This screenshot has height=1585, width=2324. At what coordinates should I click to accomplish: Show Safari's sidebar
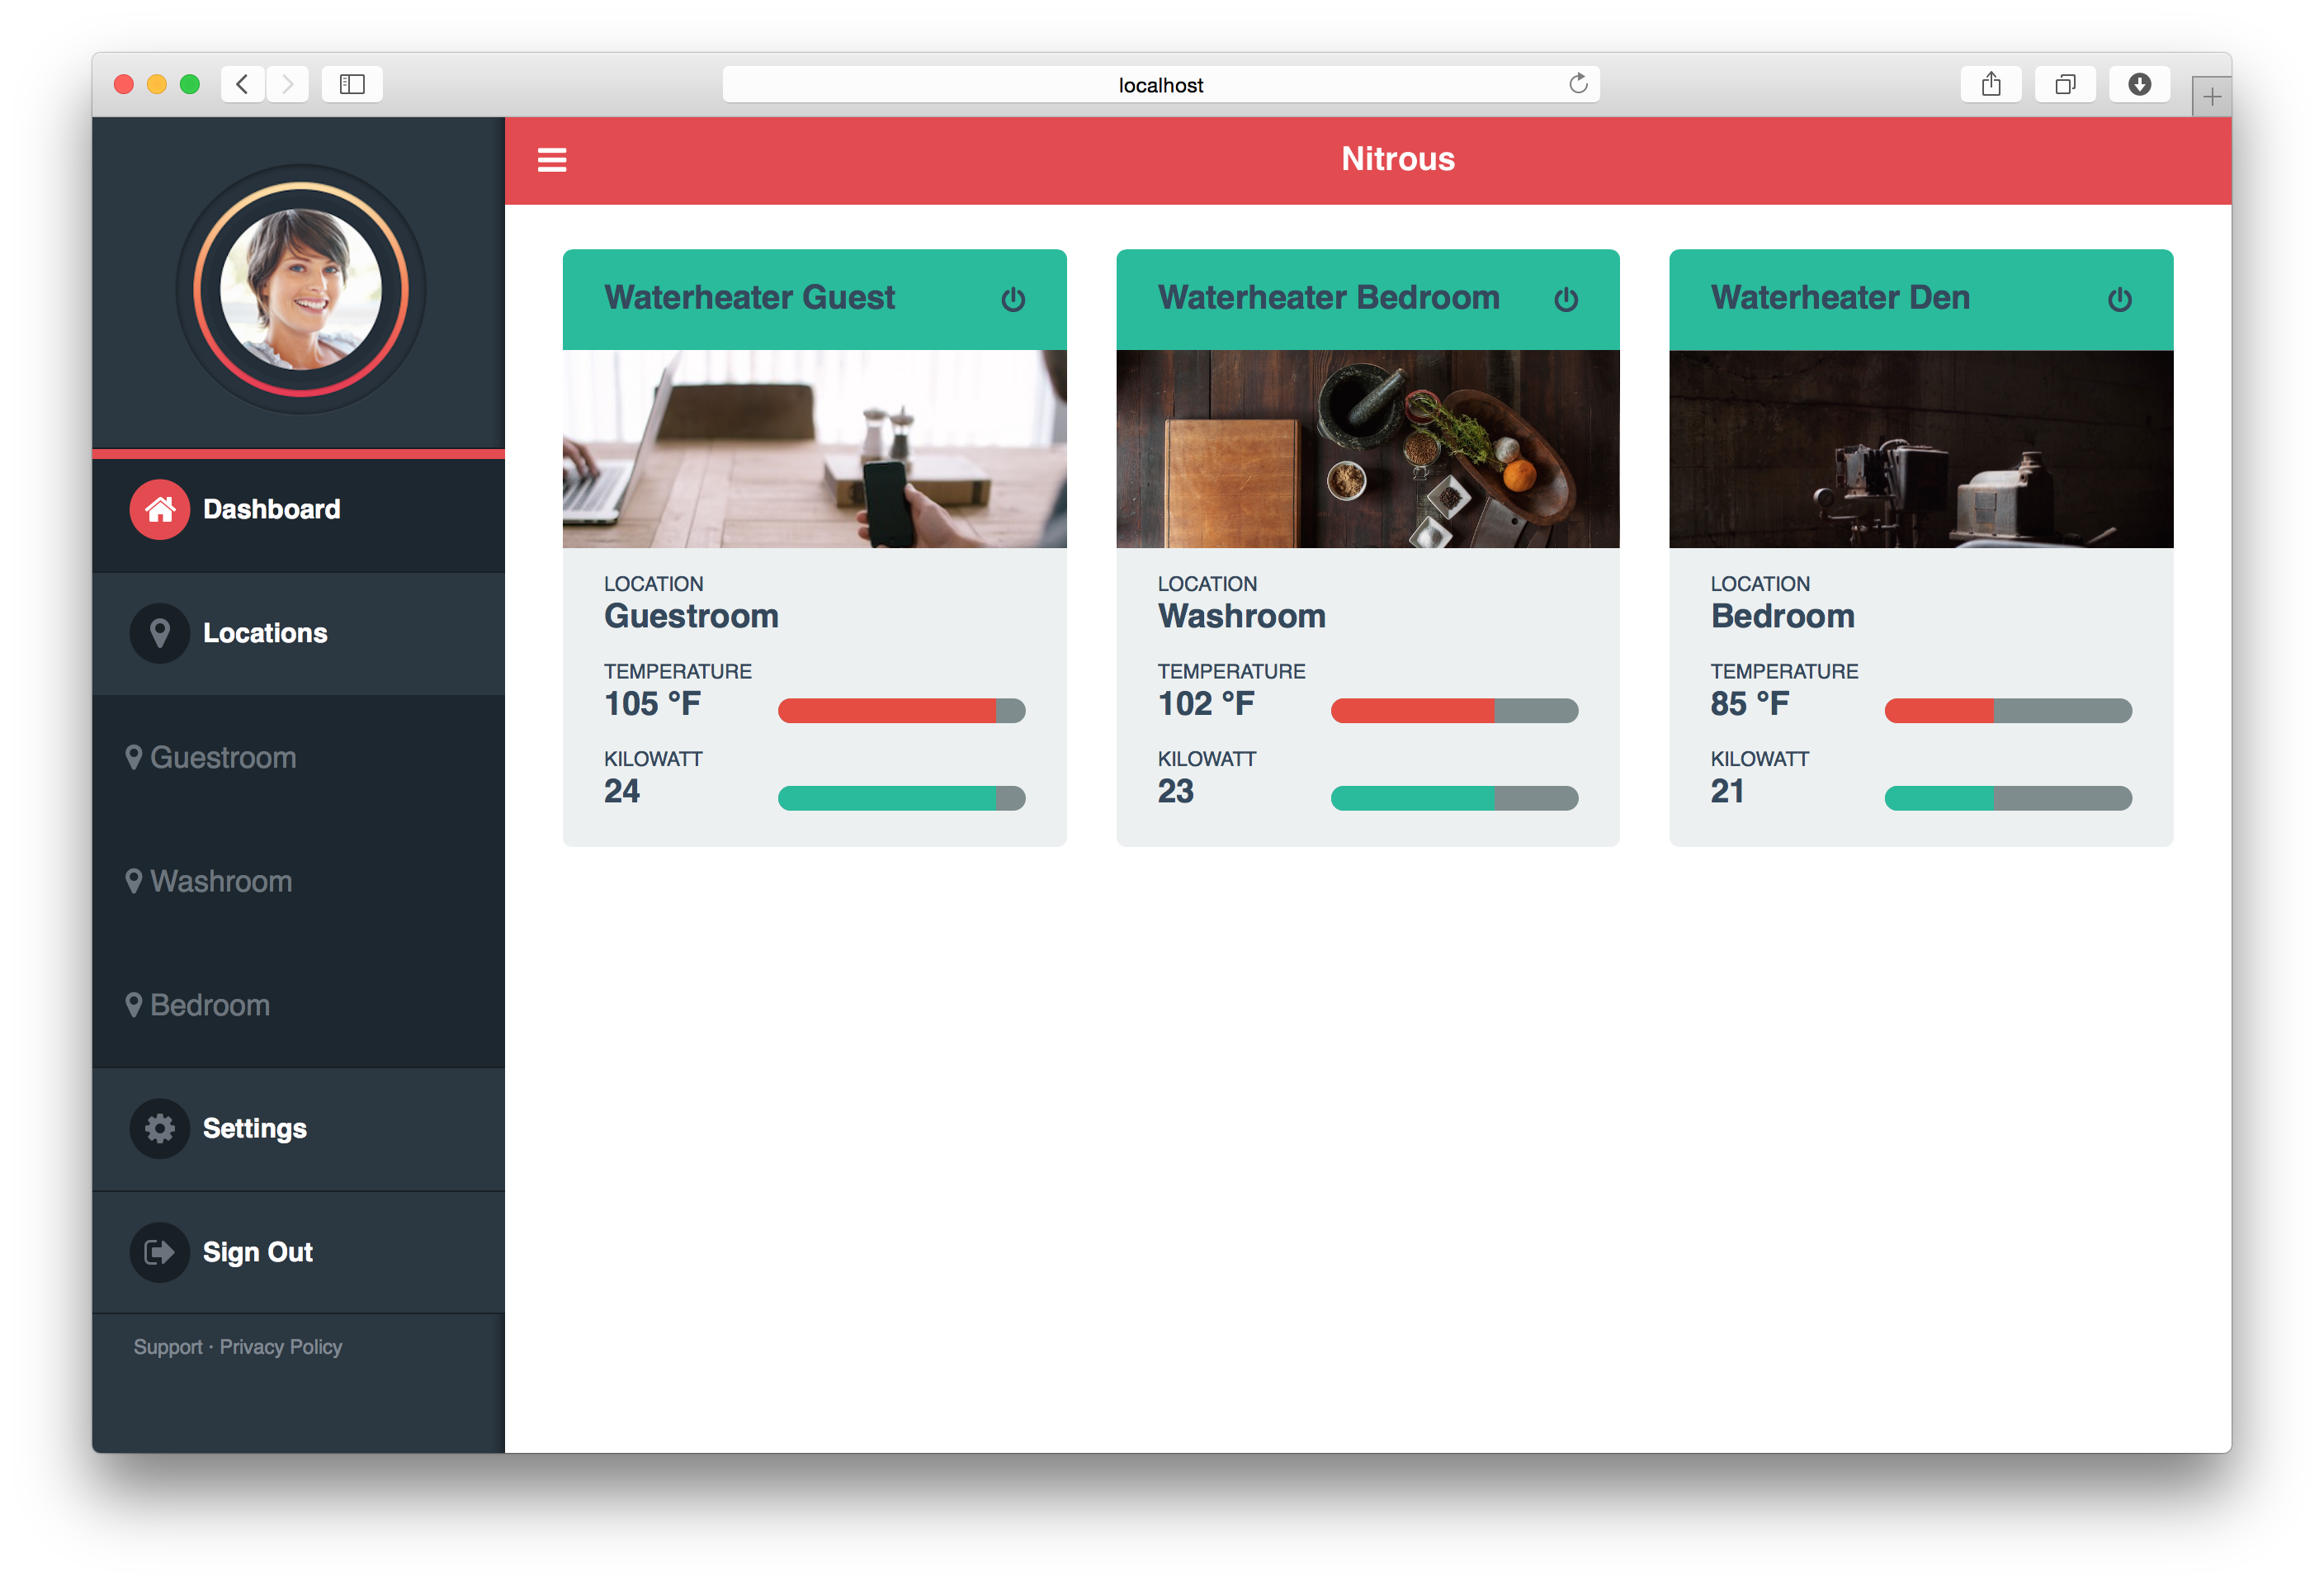pos(352,84)
